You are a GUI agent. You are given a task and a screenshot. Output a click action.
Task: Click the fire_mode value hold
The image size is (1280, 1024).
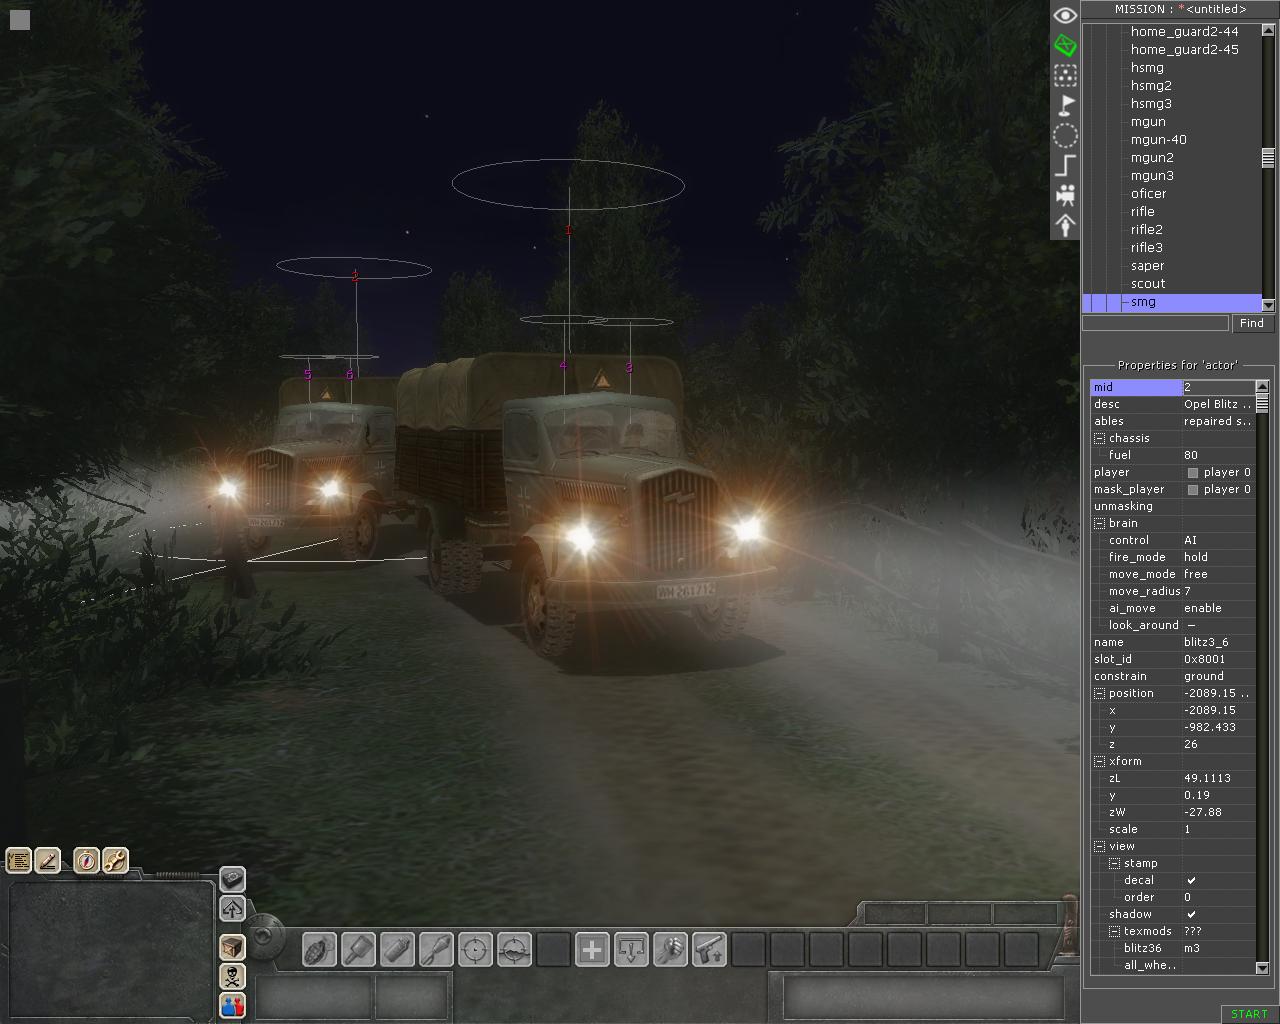tap(1218, 558)
